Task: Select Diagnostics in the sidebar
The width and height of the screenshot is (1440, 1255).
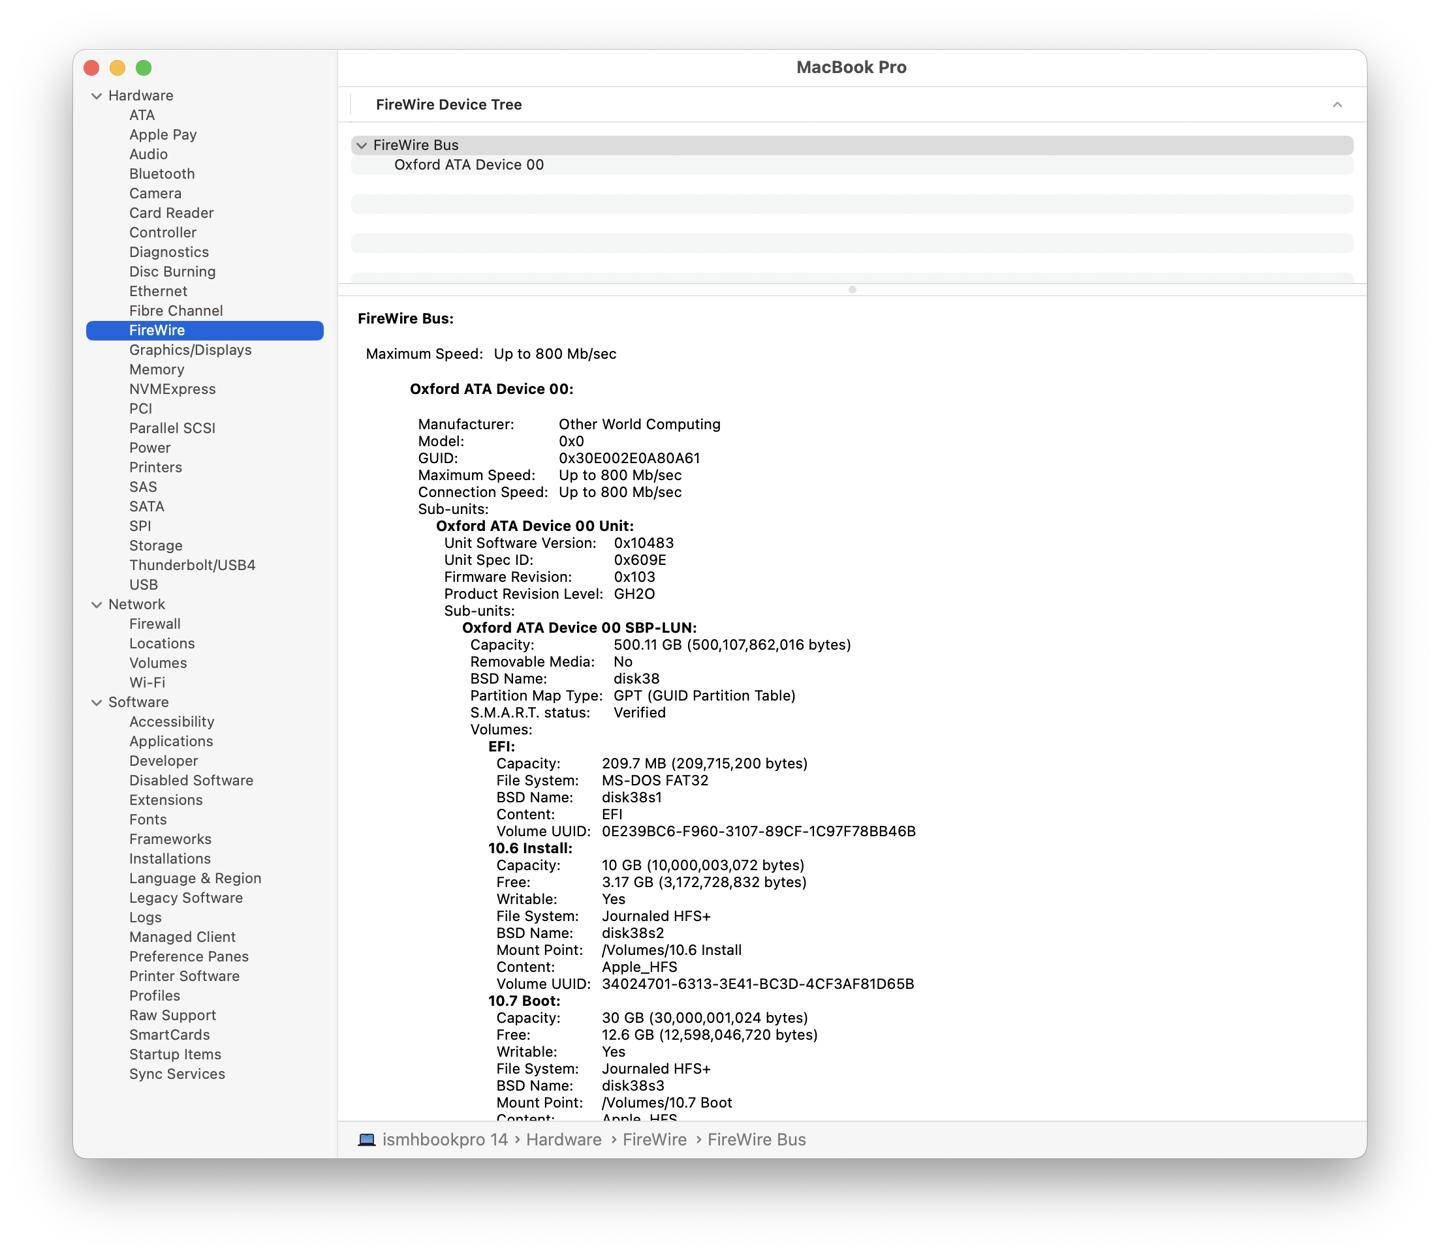Action: click(x=169, y=252)
